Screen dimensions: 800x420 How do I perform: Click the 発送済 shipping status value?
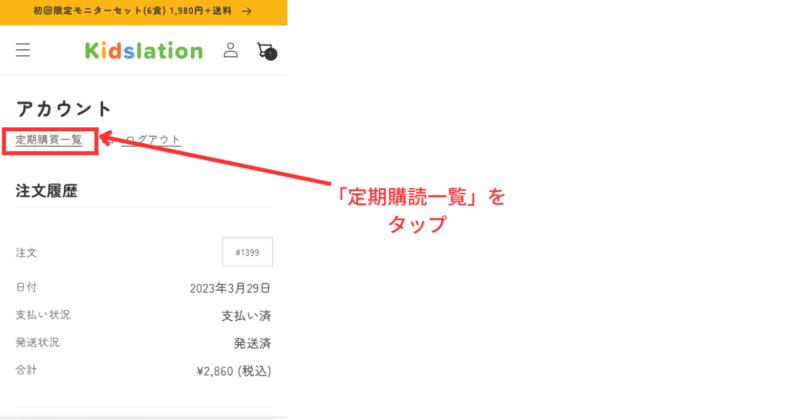(x=252, y=343)
